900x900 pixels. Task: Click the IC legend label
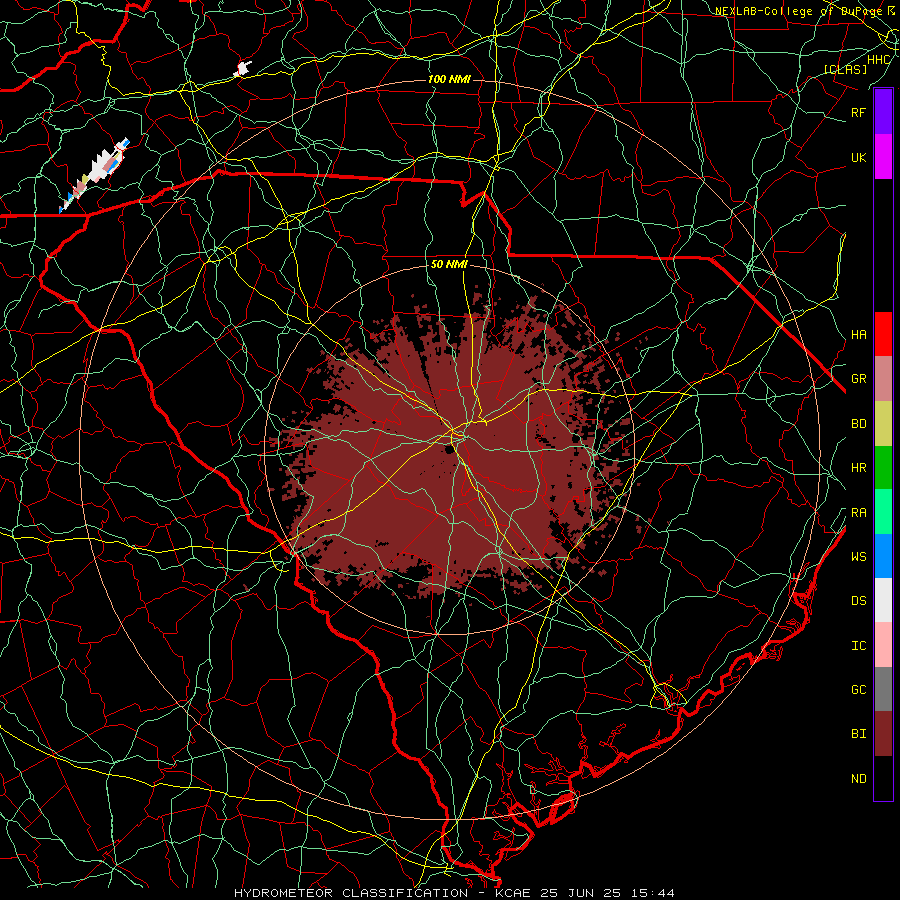click(x=858, y=646)
